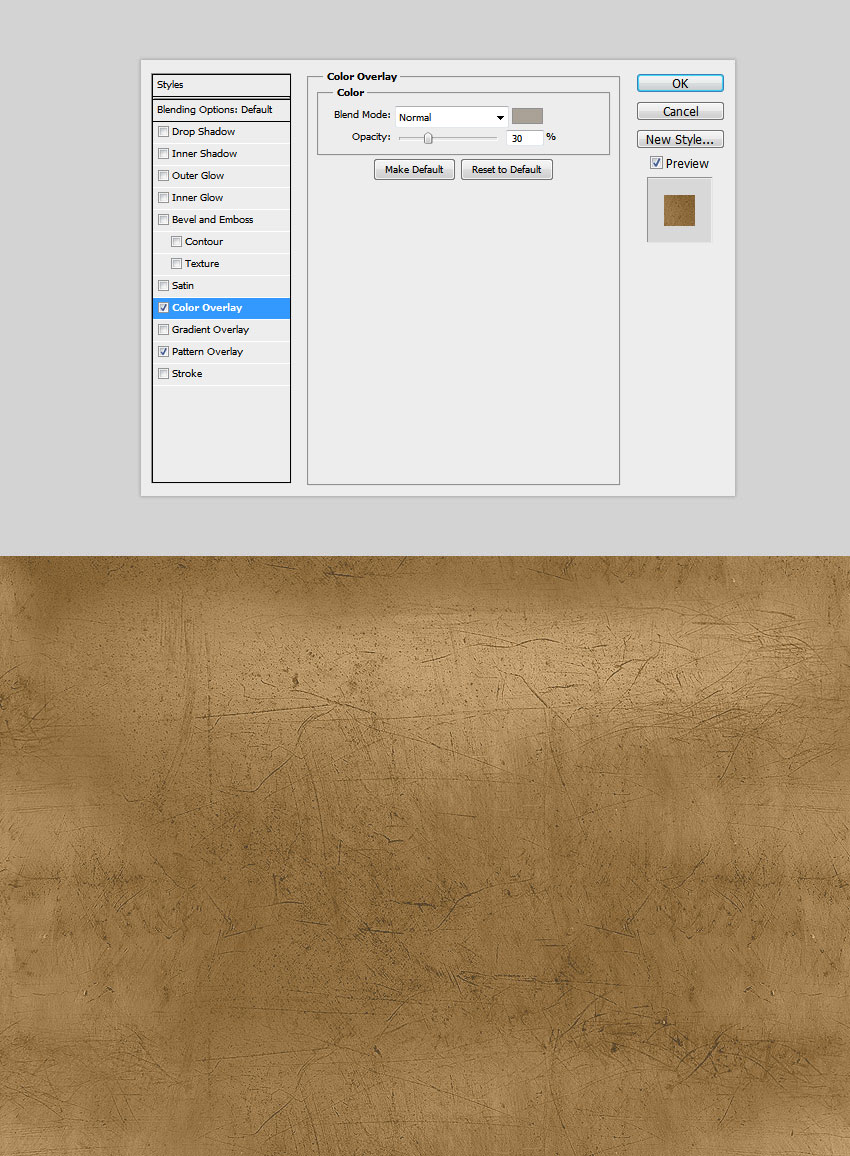
Task: Confirm with the OK button
Action: point(680,83)
